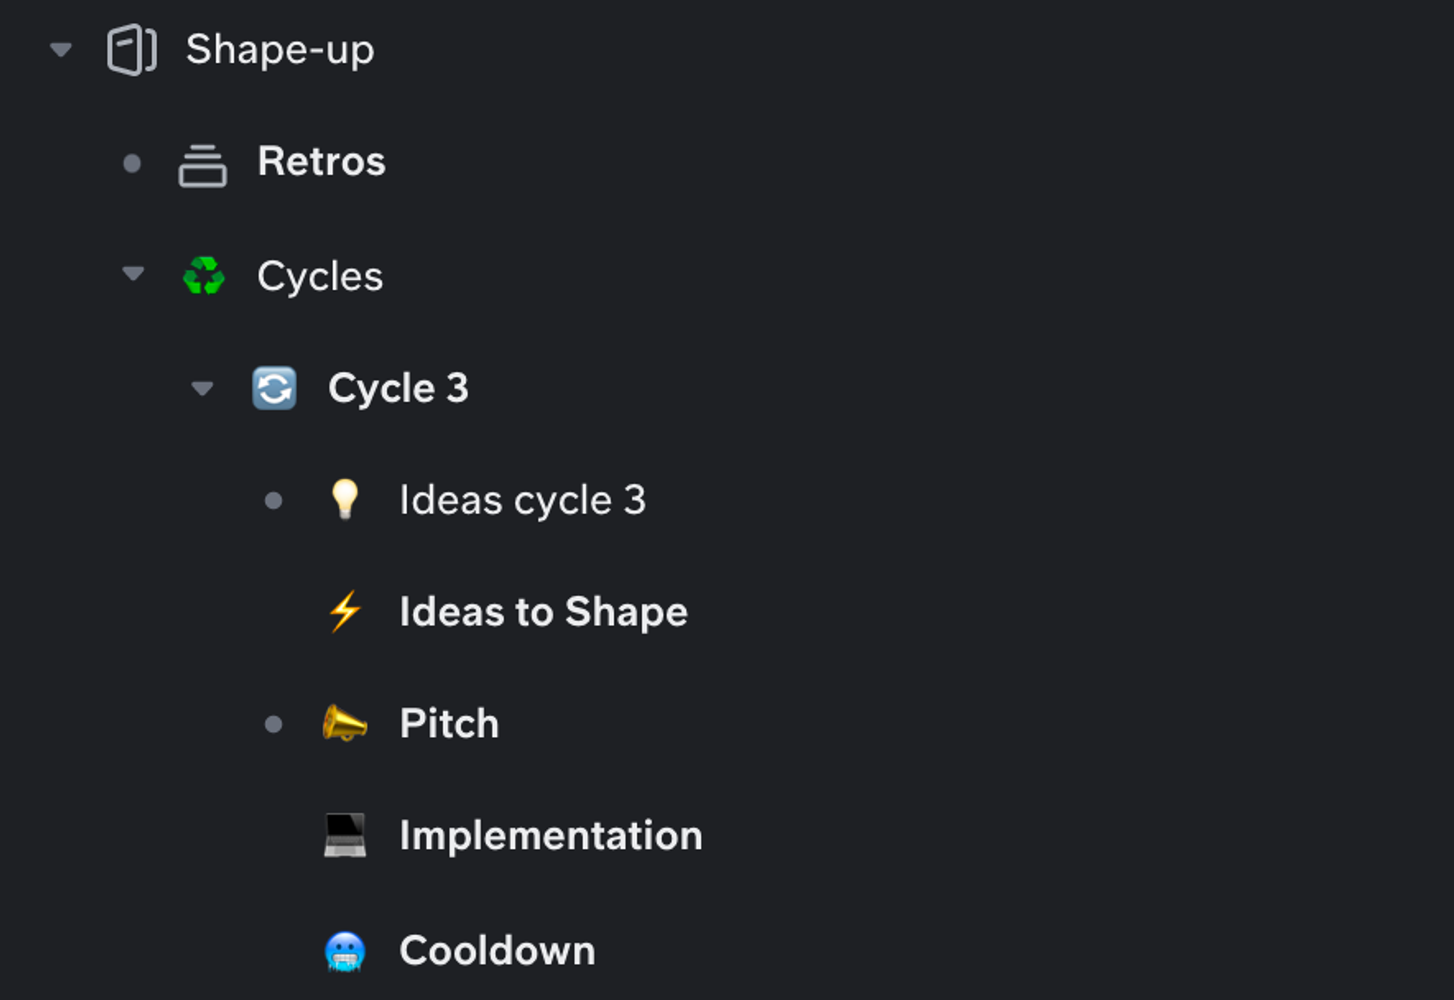Click the printer-style icon next to Retros
This screenshot has height=1000, width=1454.
(x=203, y=163)
